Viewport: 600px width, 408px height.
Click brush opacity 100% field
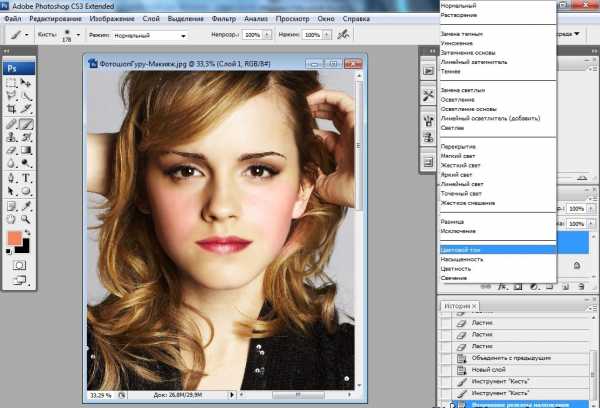tap(253, 35)
